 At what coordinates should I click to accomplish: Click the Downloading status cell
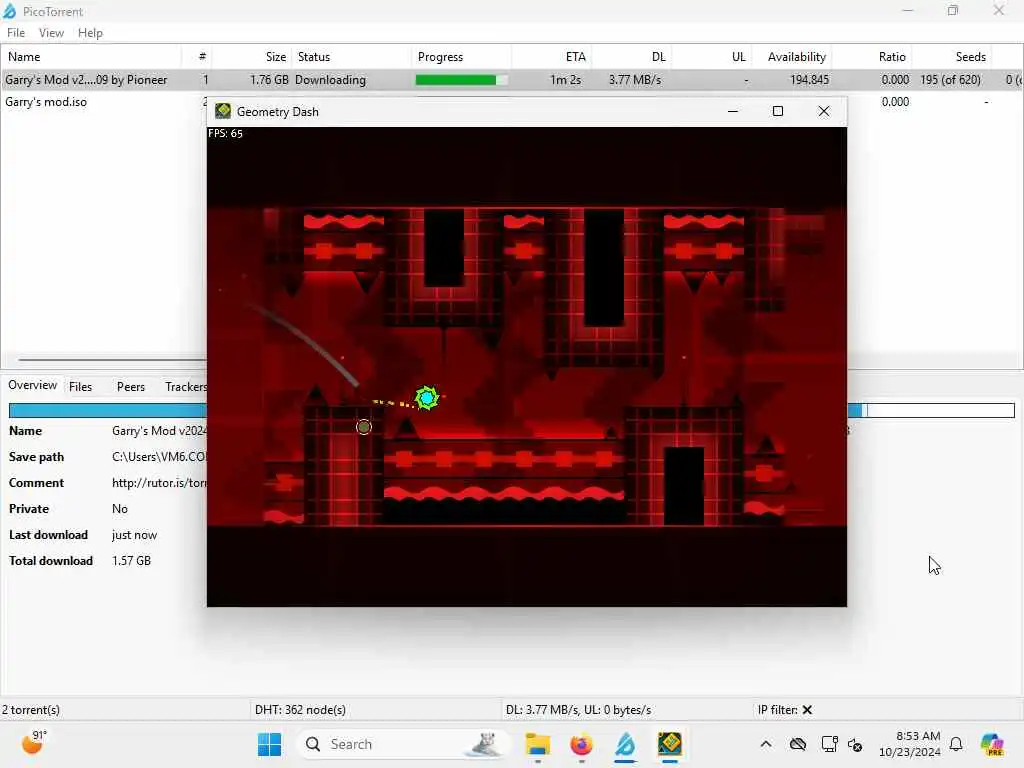pos(330,80)
